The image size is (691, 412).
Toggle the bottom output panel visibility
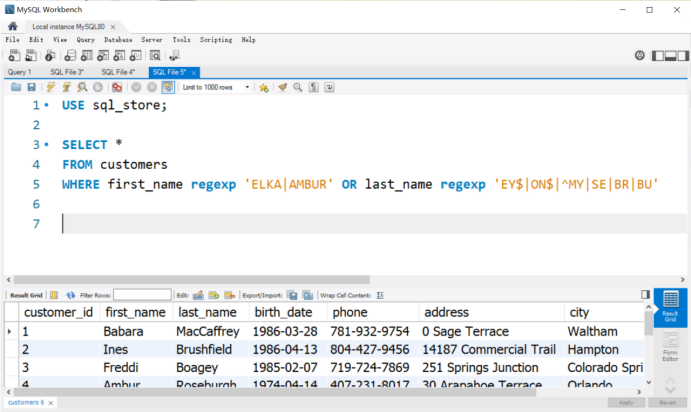pos(671,56)
